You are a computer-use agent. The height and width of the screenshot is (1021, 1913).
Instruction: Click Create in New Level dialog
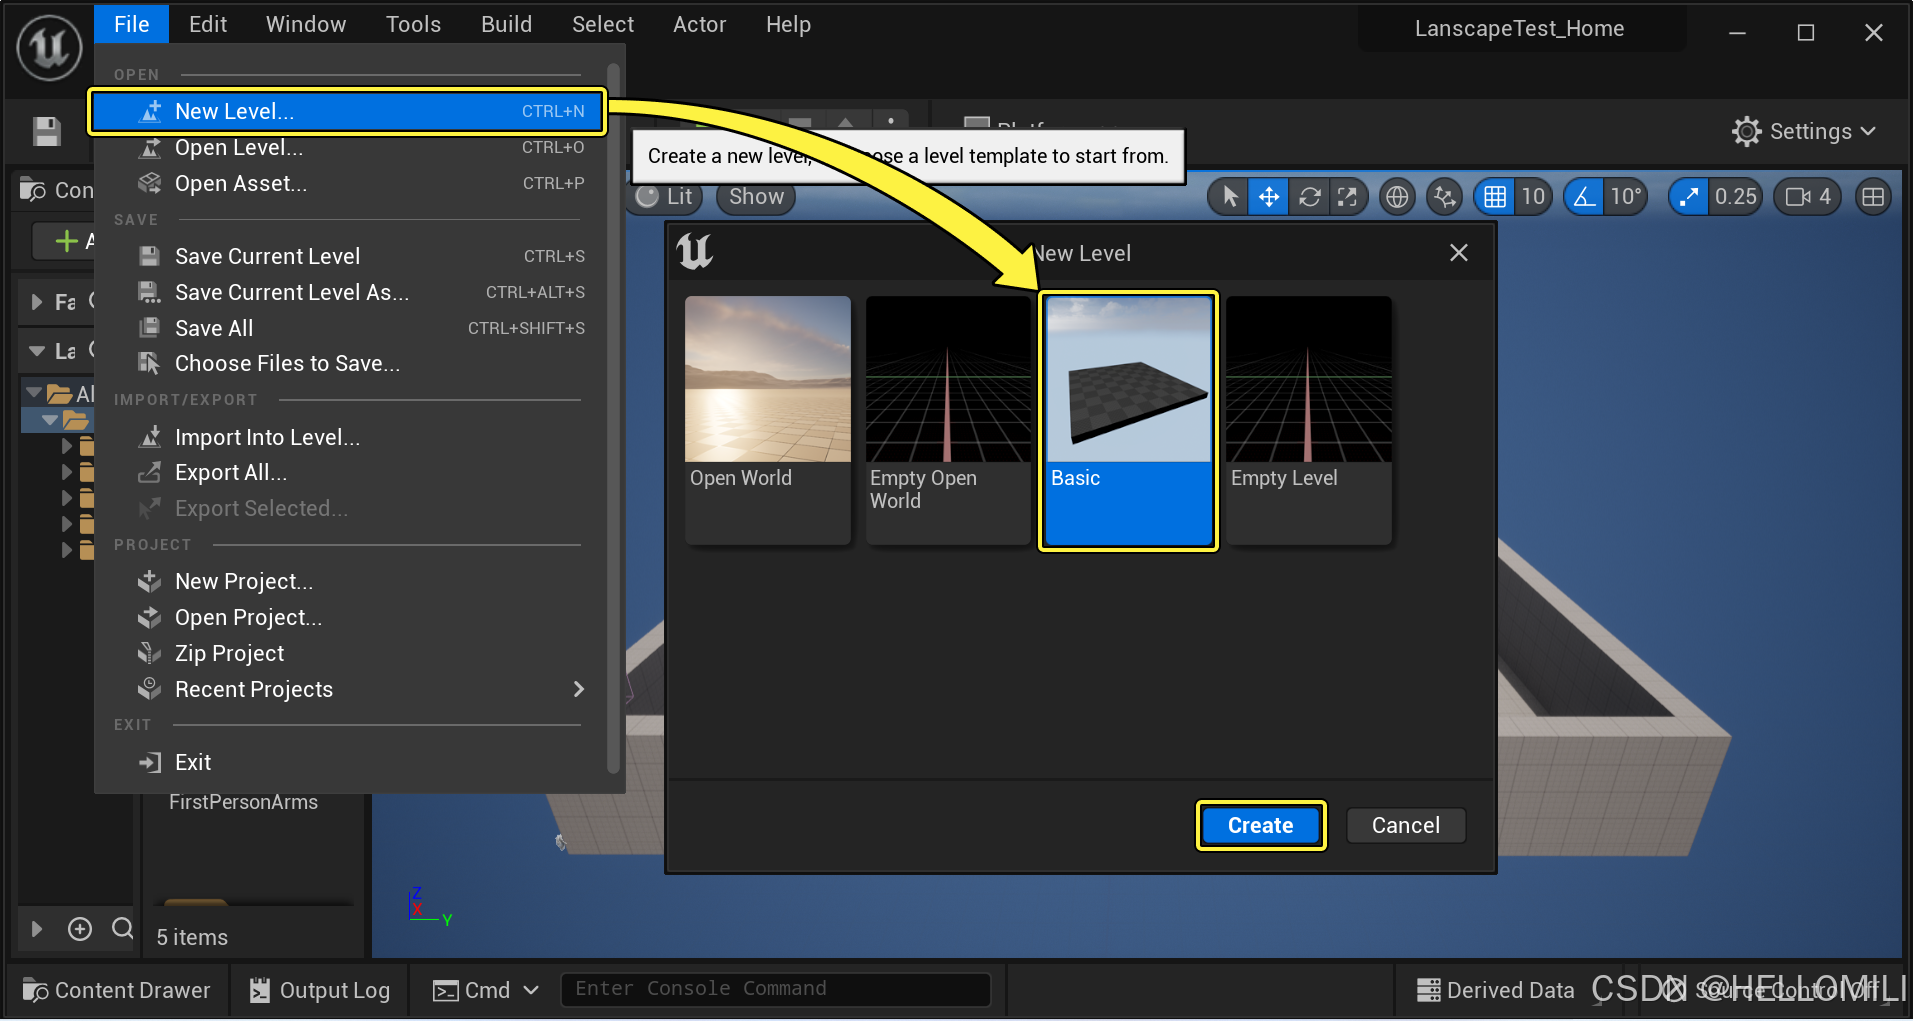coord(1261,826)
